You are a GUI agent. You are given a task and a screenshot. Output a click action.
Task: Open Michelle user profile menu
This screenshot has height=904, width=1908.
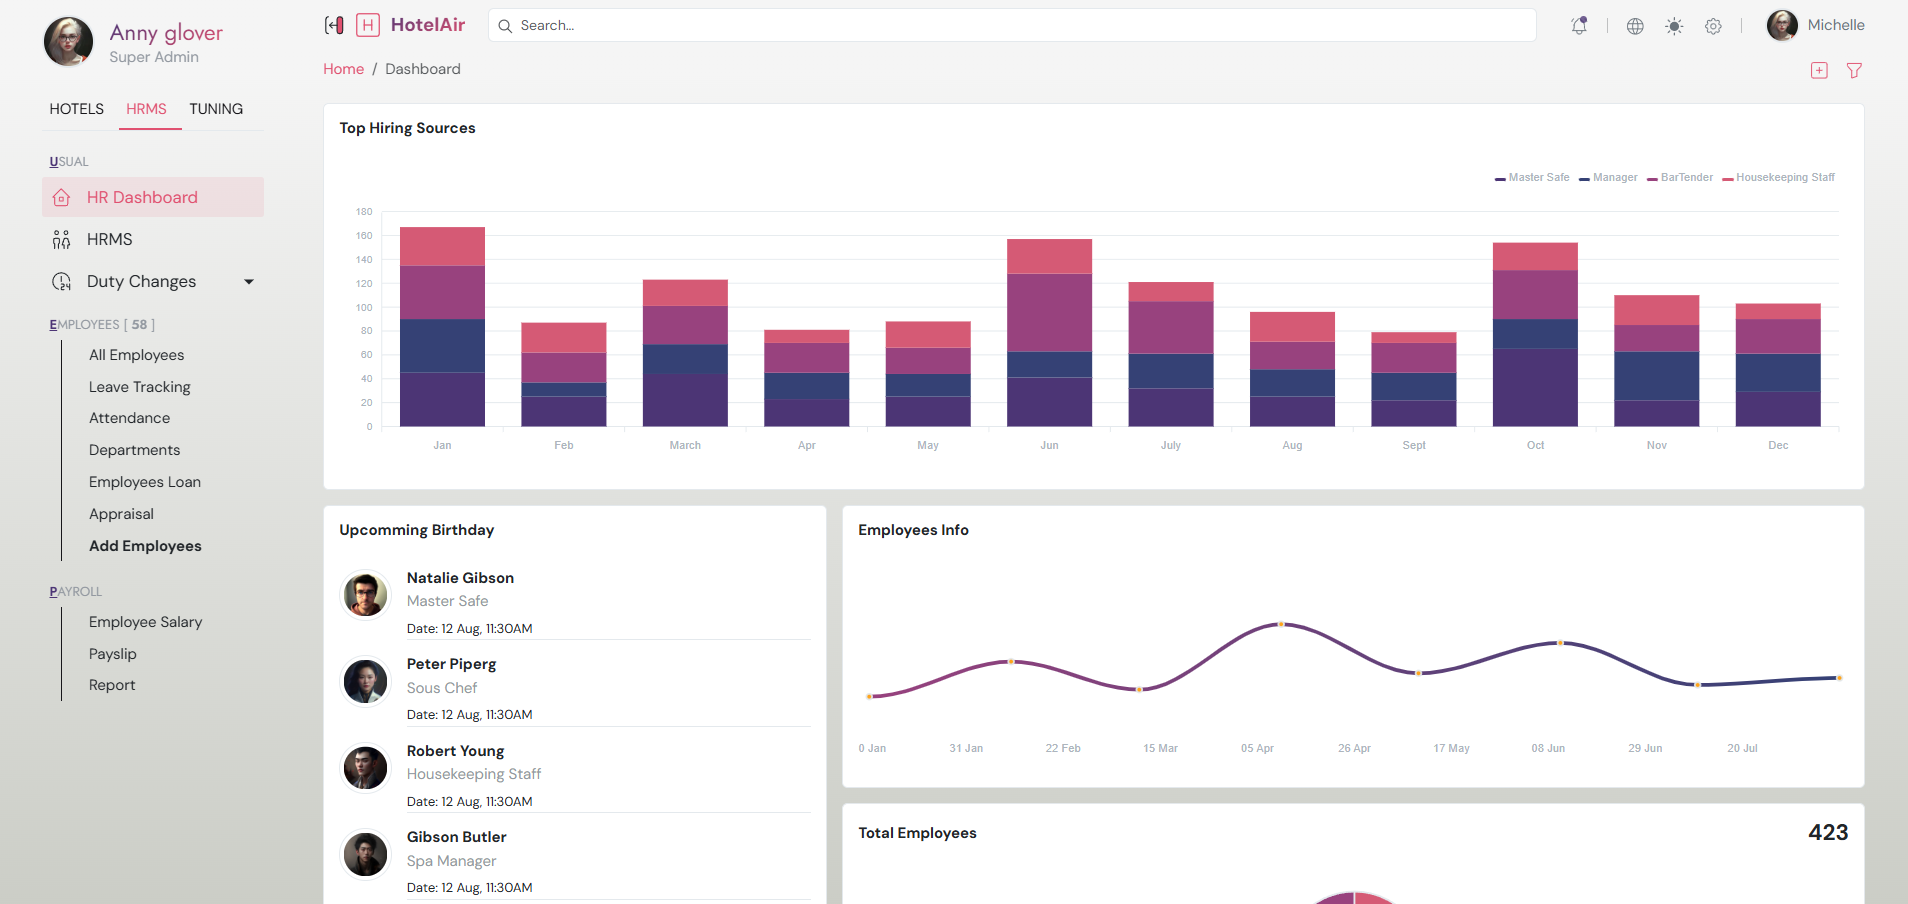point(1816,25)
